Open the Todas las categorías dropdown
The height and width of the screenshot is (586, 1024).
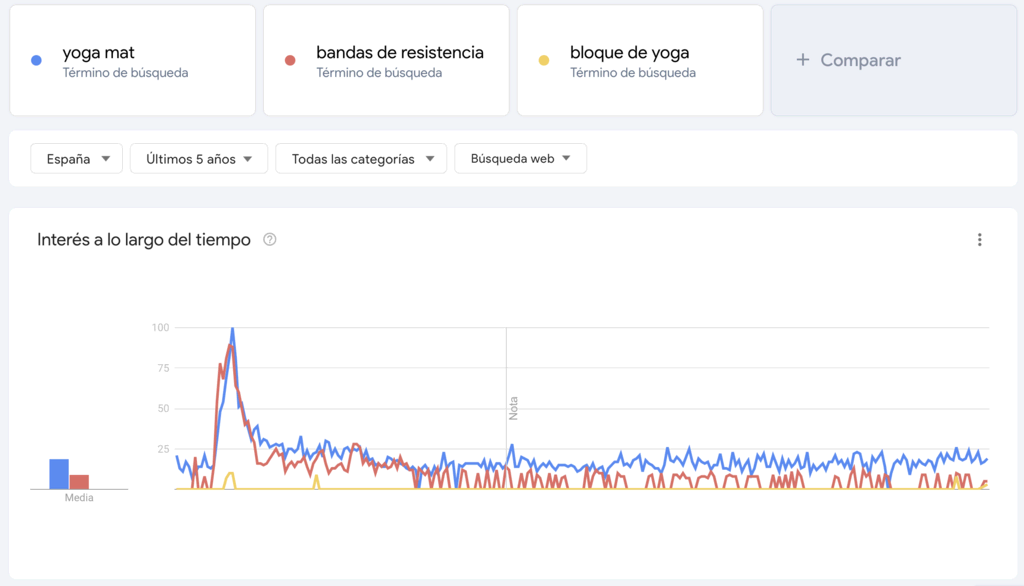point(360,158)
